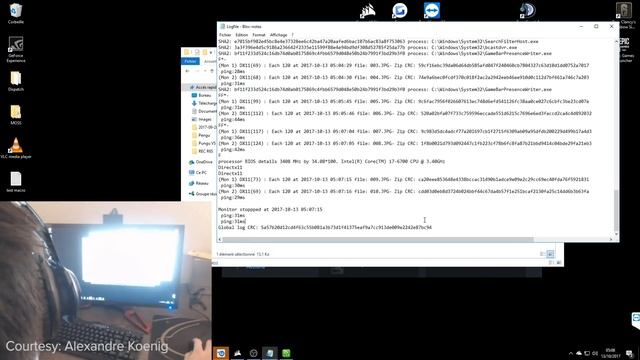Viewport: 640px width, 360px height.
Task: Open the round wheel taskbar icon
Action: click(253, 353)
